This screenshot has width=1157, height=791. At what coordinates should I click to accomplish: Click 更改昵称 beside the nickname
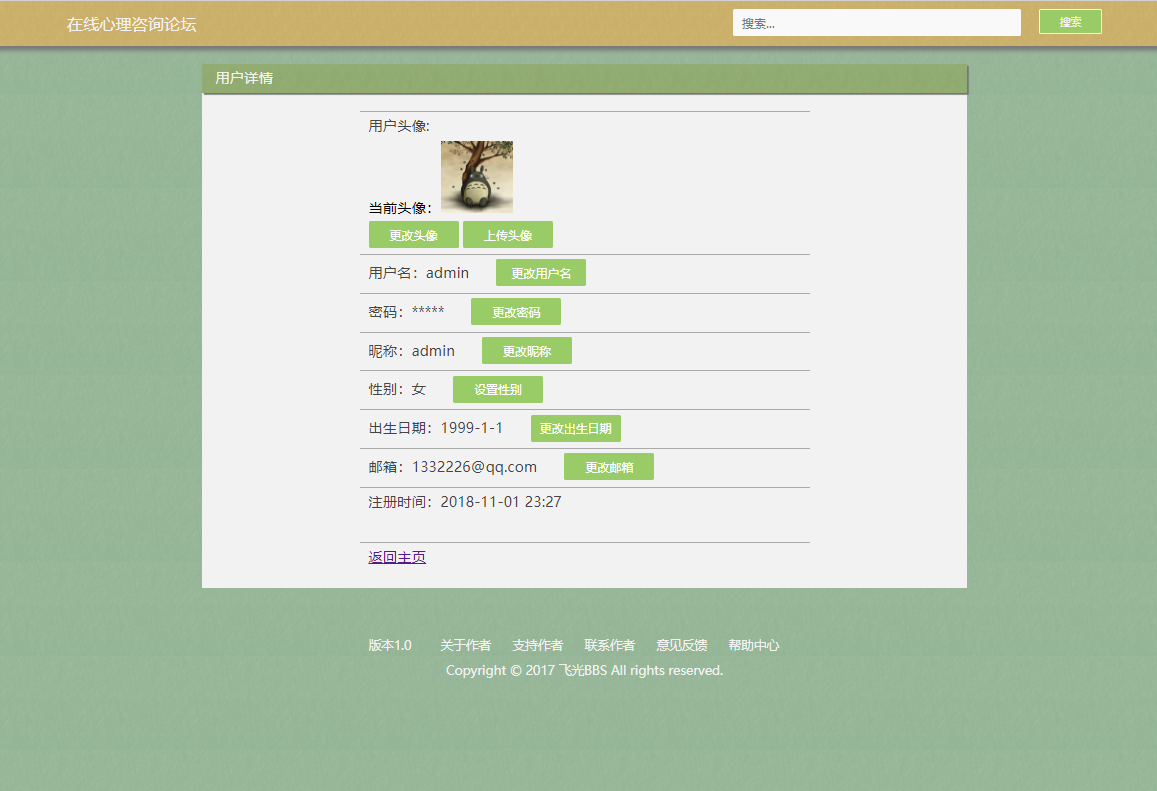point(526,350)
